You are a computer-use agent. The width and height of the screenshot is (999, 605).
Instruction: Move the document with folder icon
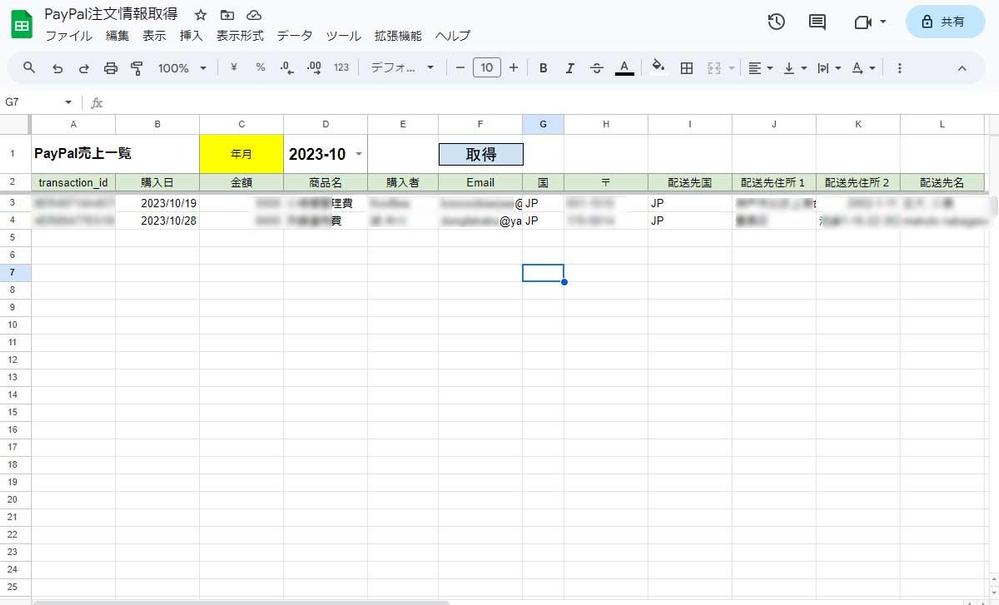pos(227,15)
